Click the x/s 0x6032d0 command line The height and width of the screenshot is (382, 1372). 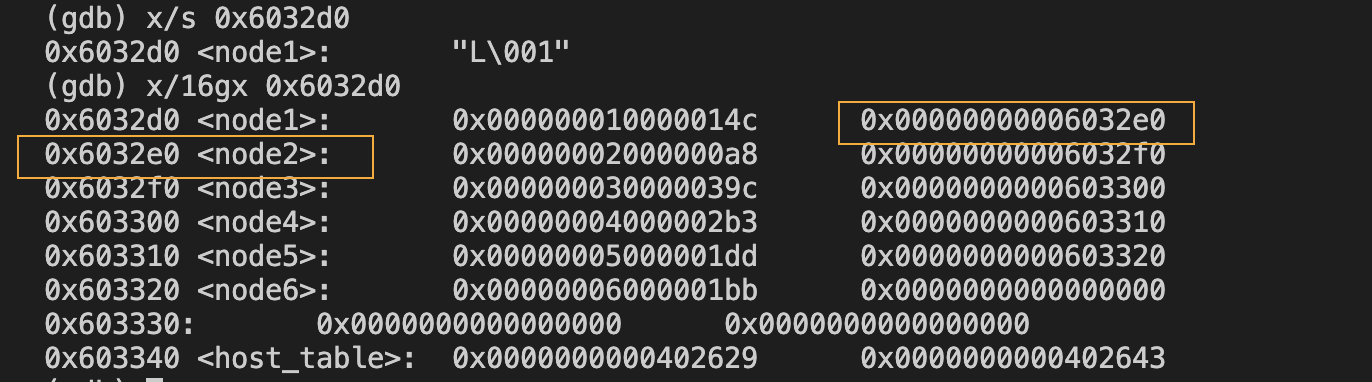click(x=196, y=18)
